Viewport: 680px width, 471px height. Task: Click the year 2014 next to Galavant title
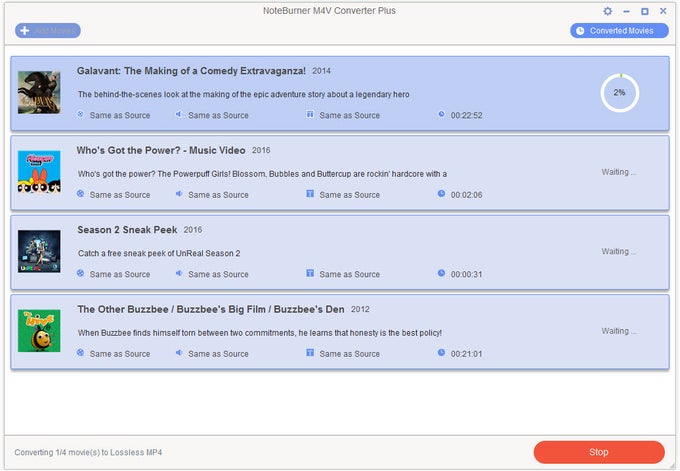(321, 71)
